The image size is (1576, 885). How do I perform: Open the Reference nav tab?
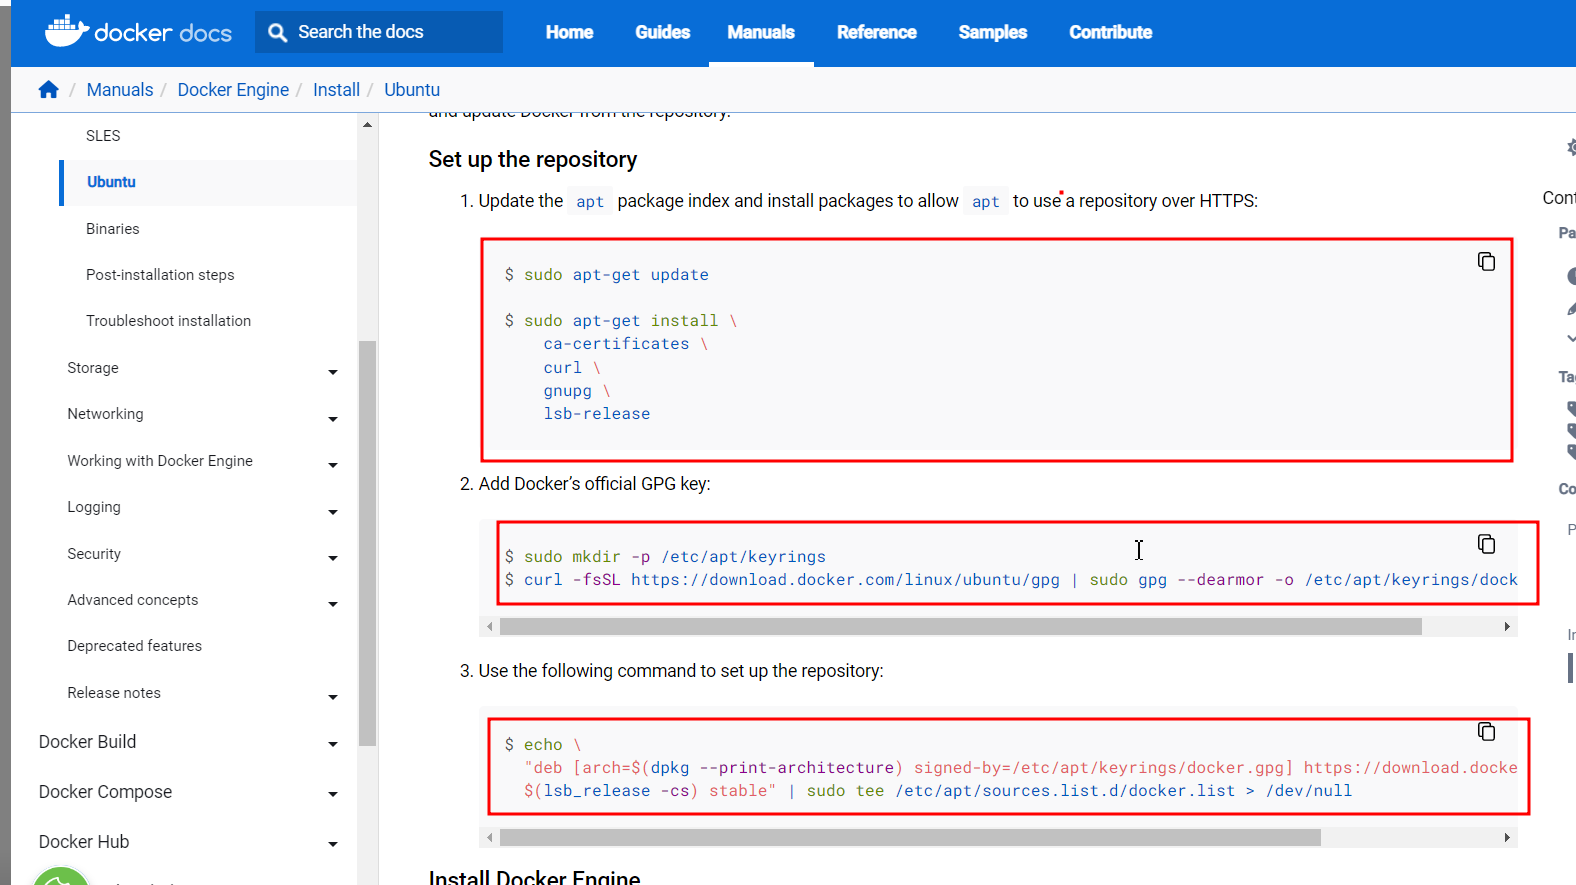point(876,32)
